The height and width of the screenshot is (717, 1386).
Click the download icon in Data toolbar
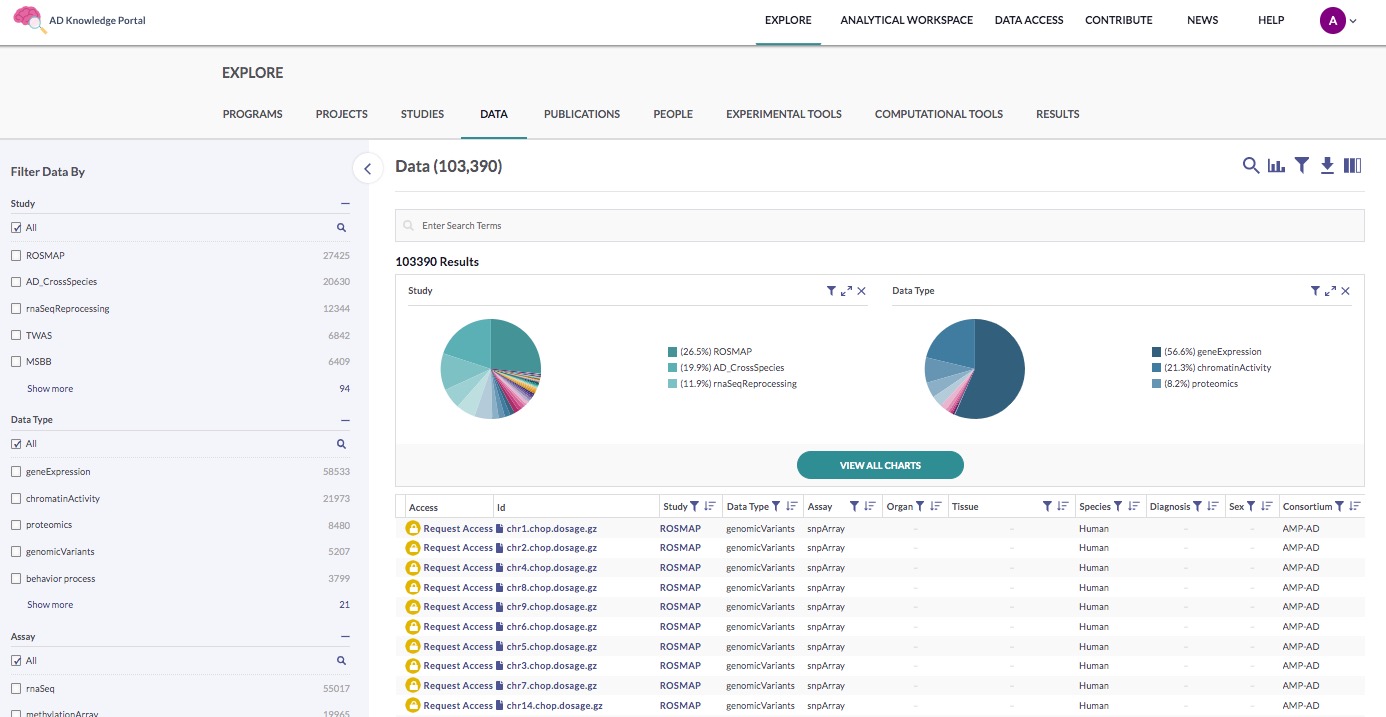1327,166
